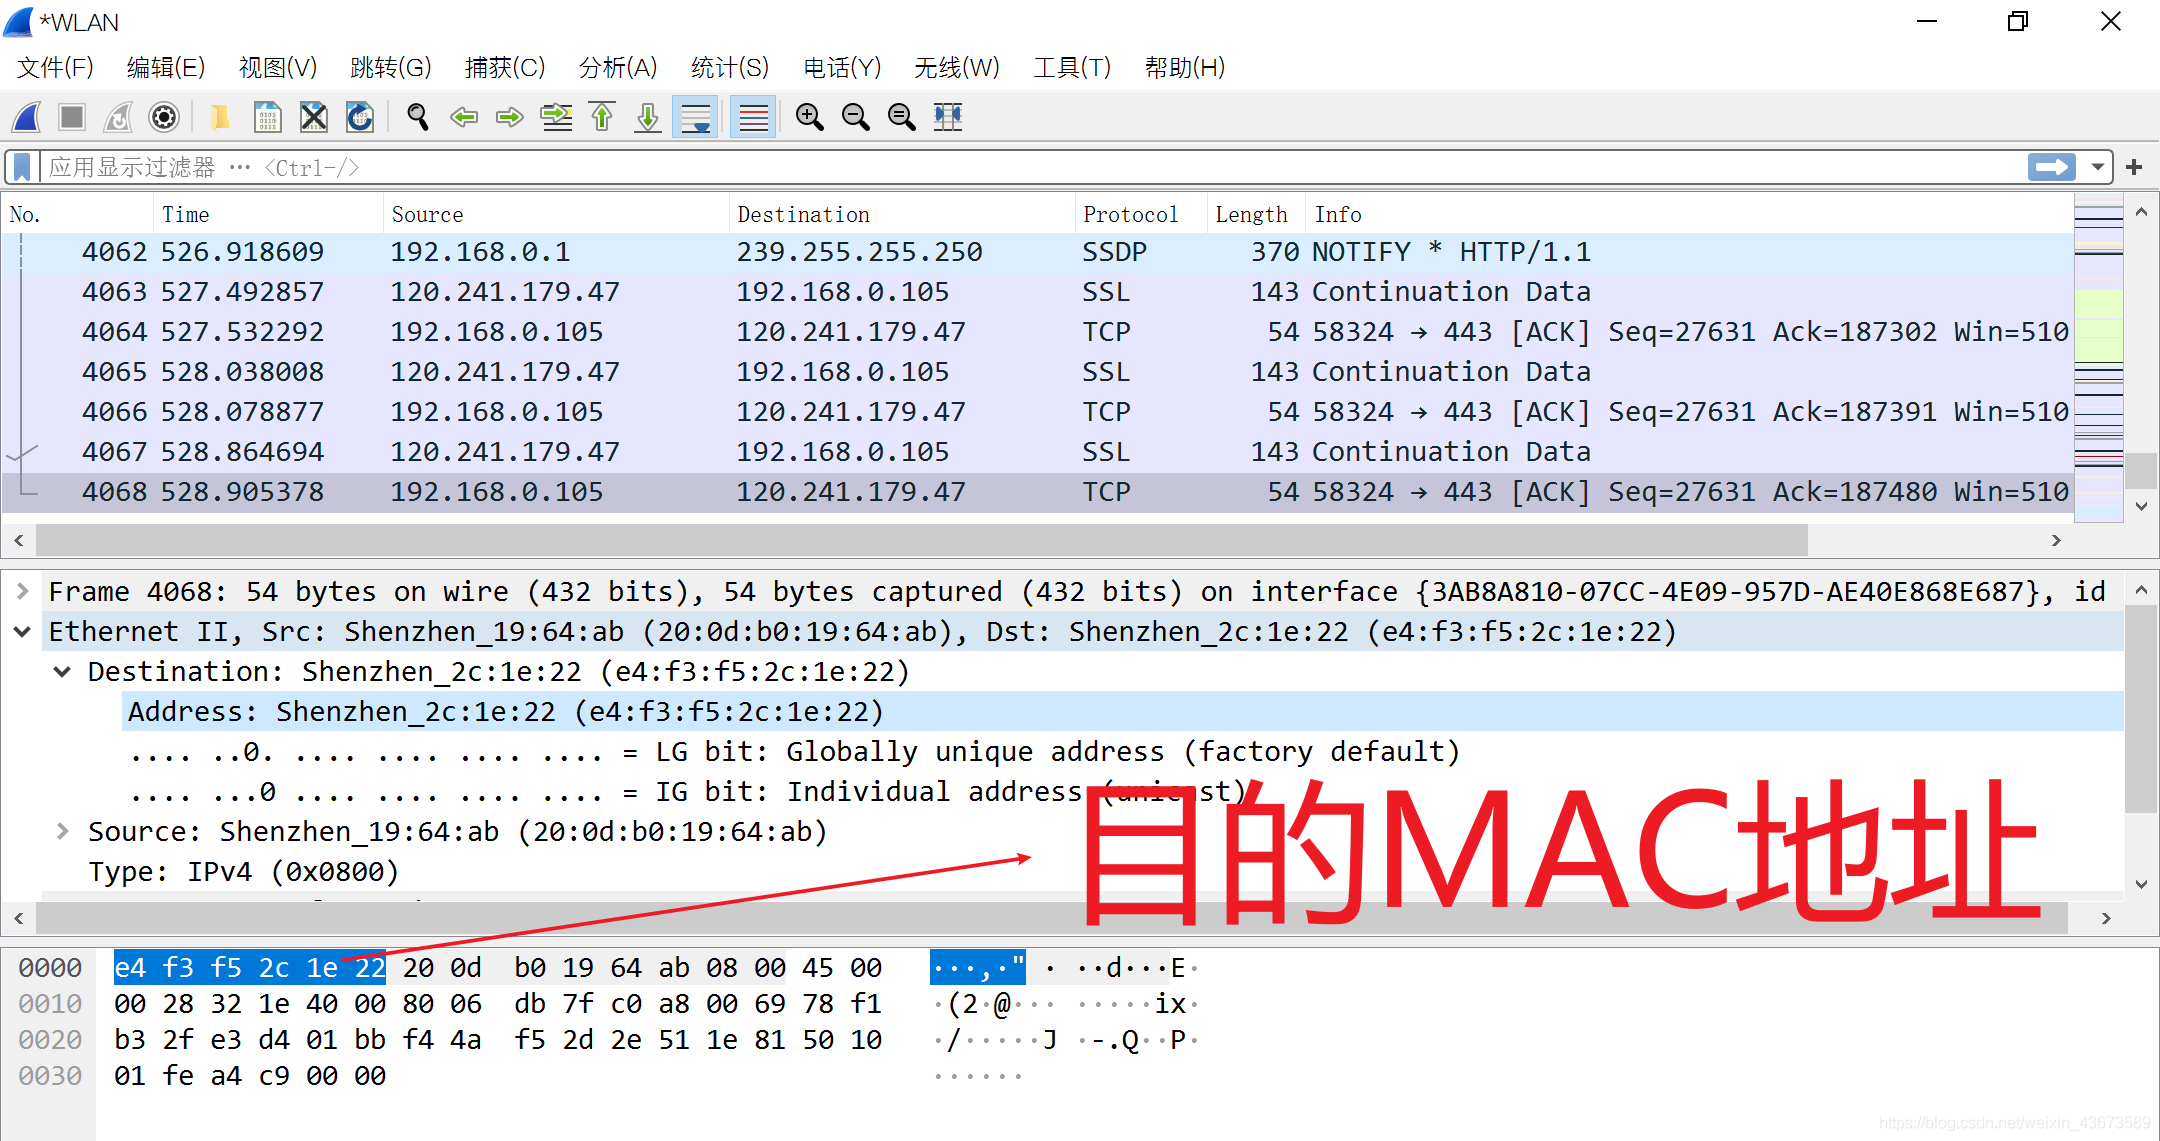This screenshot has height=1141, width=2160.
Task: Click packet list horizontal scrollbar
Action: click(x=920, y=540)
